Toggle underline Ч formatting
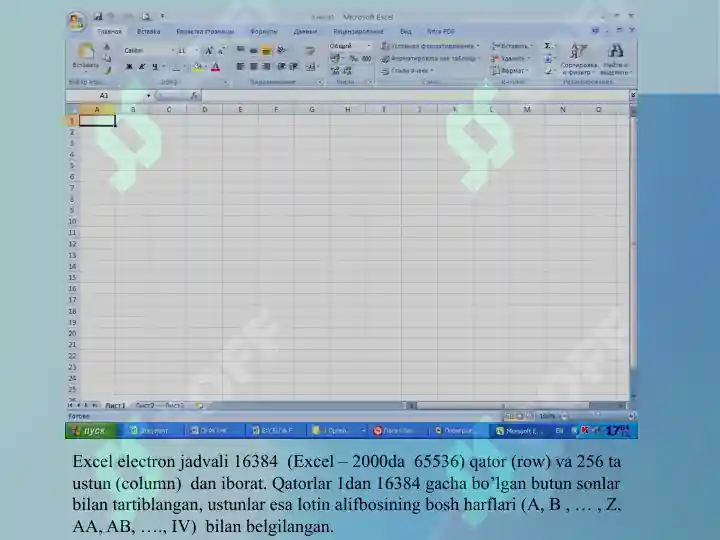720x540 pixels. pos(155,67)
